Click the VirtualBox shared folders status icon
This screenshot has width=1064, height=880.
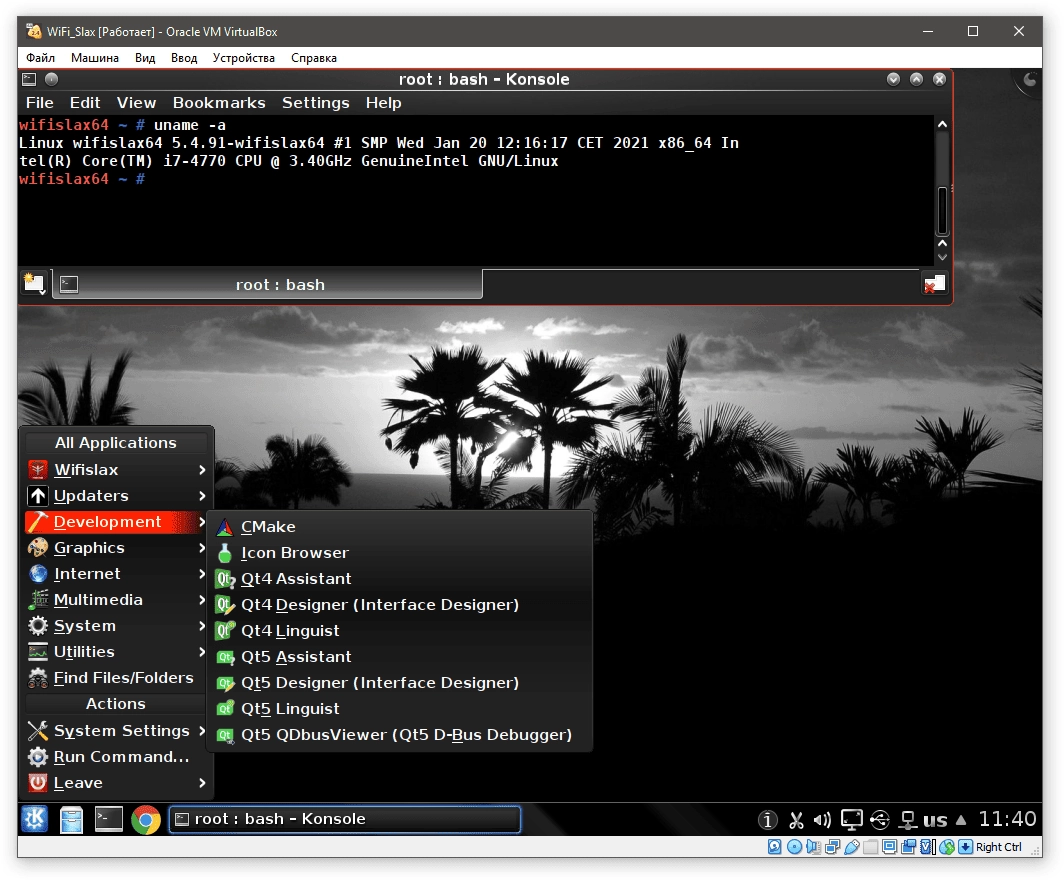871,847
